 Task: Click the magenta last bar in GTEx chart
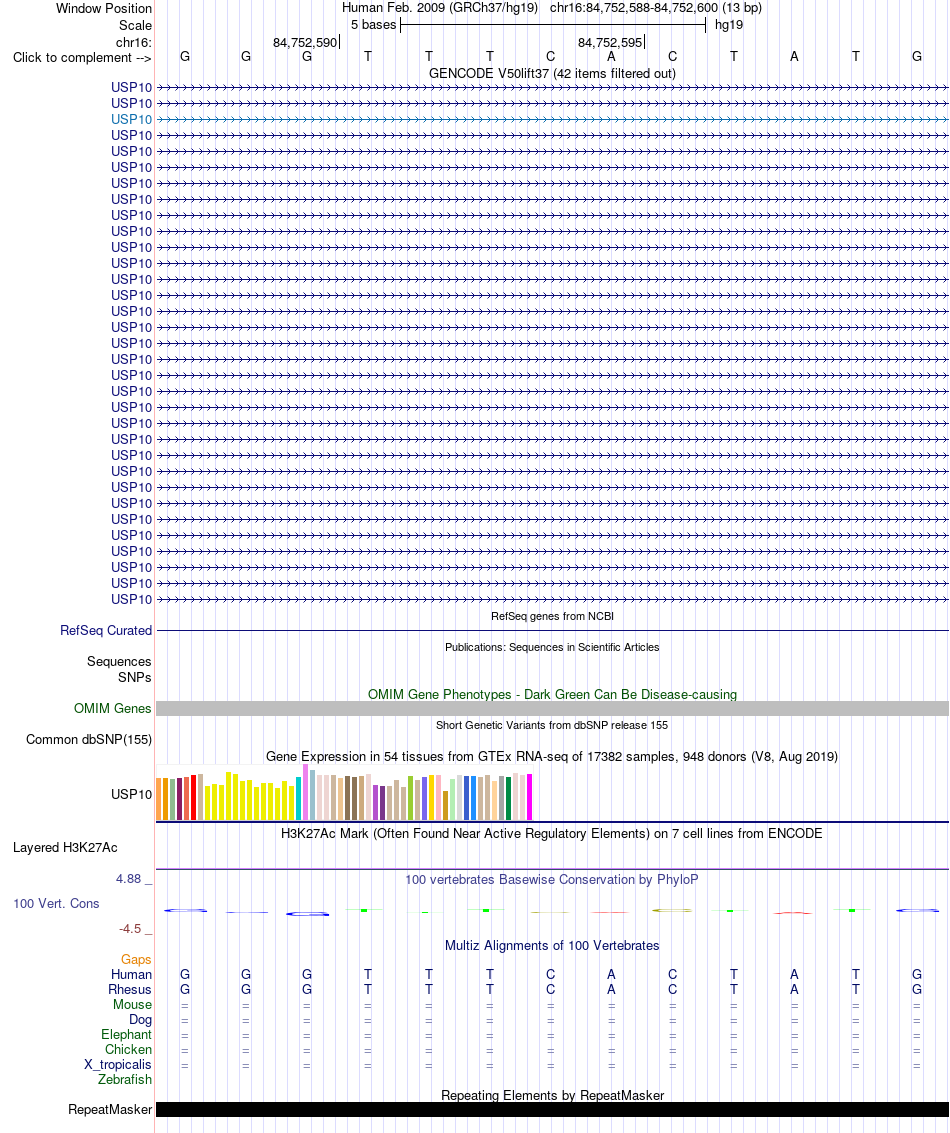point(530,797)
